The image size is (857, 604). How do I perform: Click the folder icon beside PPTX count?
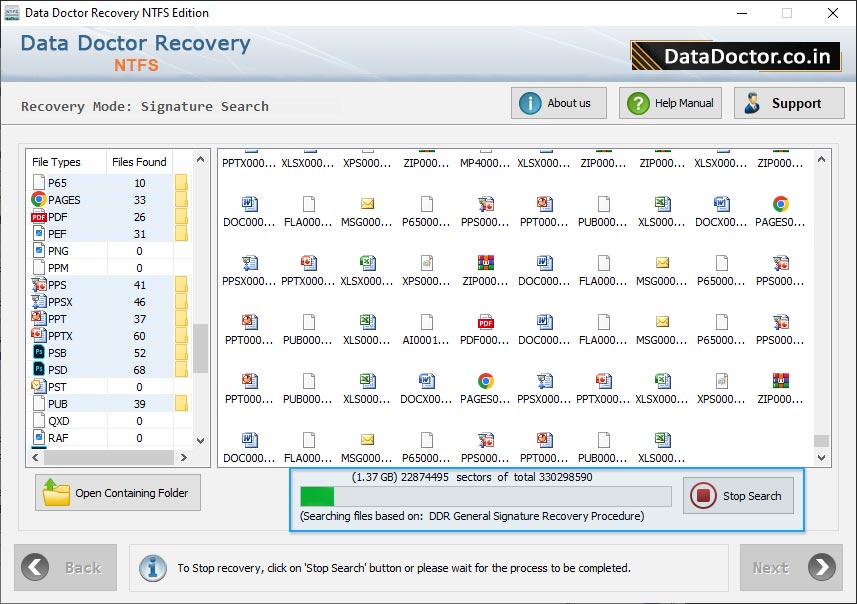click(180, 339)
